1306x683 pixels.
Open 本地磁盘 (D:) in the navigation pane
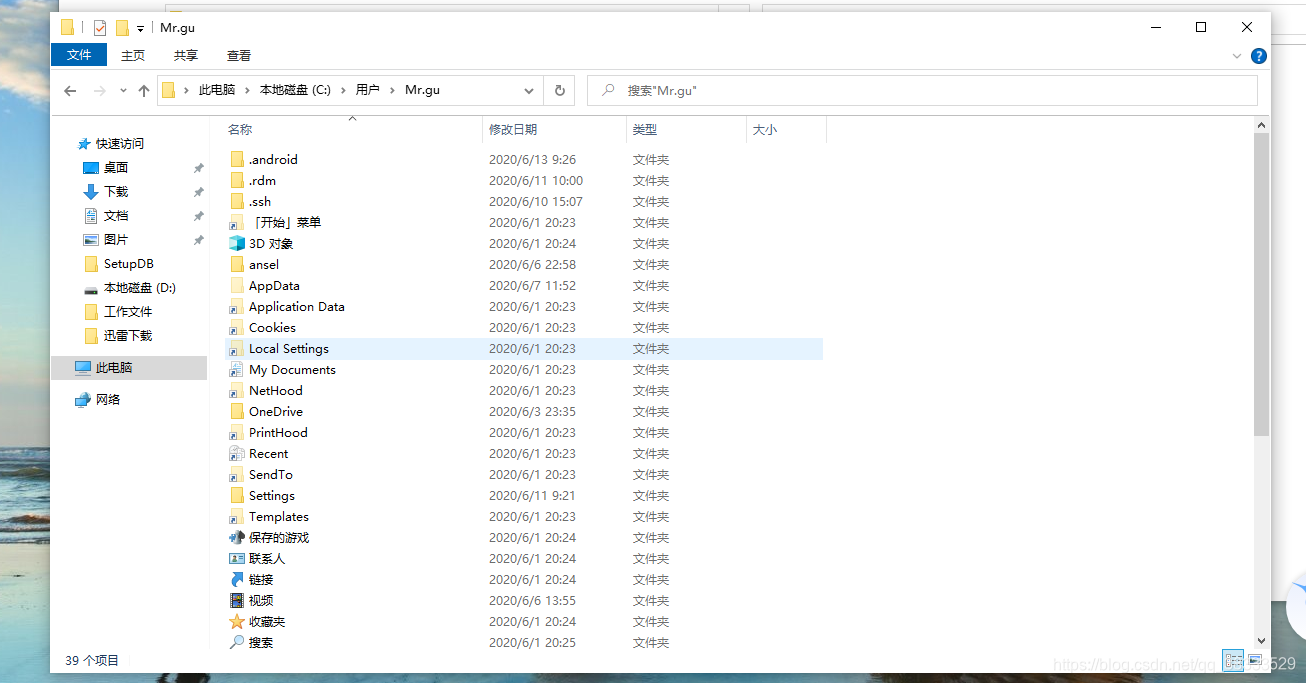click(139, 288)
